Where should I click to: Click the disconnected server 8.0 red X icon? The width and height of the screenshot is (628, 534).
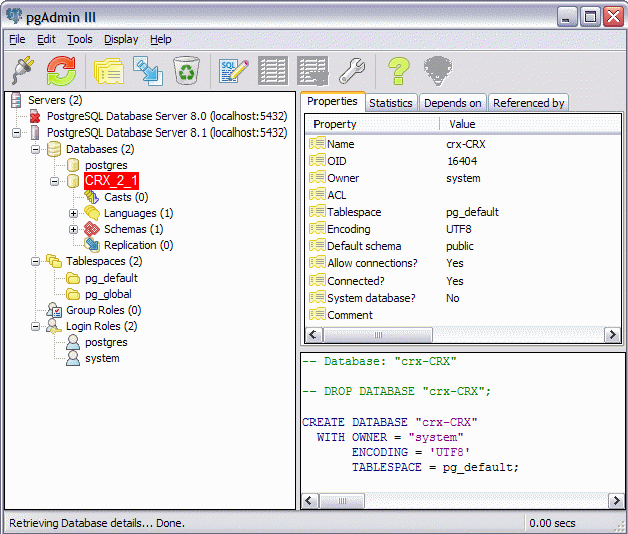(x=35, y=117)
